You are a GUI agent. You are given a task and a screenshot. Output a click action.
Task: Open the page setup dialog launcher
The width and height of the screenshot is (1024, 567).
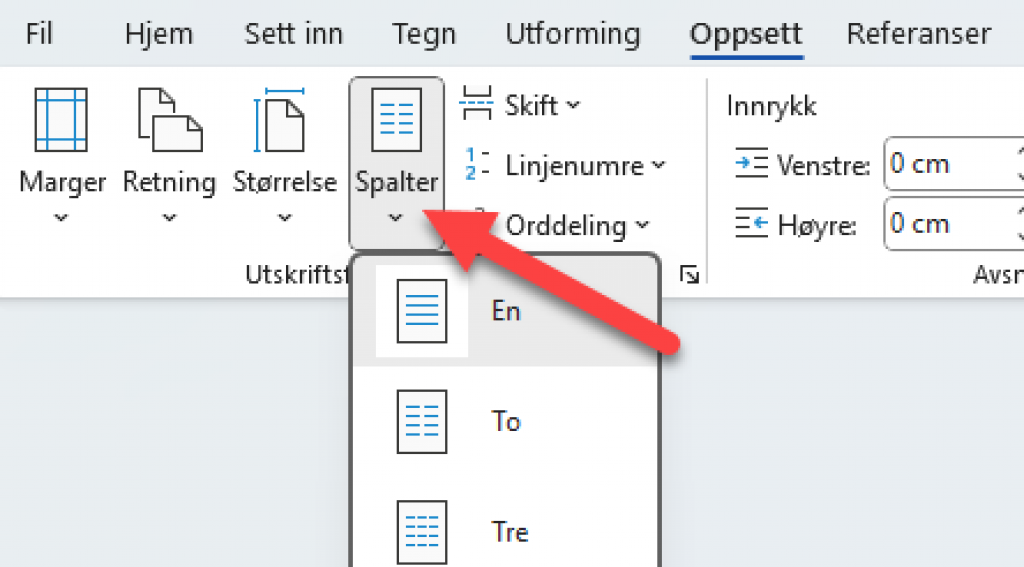click(x=689, y=274)
